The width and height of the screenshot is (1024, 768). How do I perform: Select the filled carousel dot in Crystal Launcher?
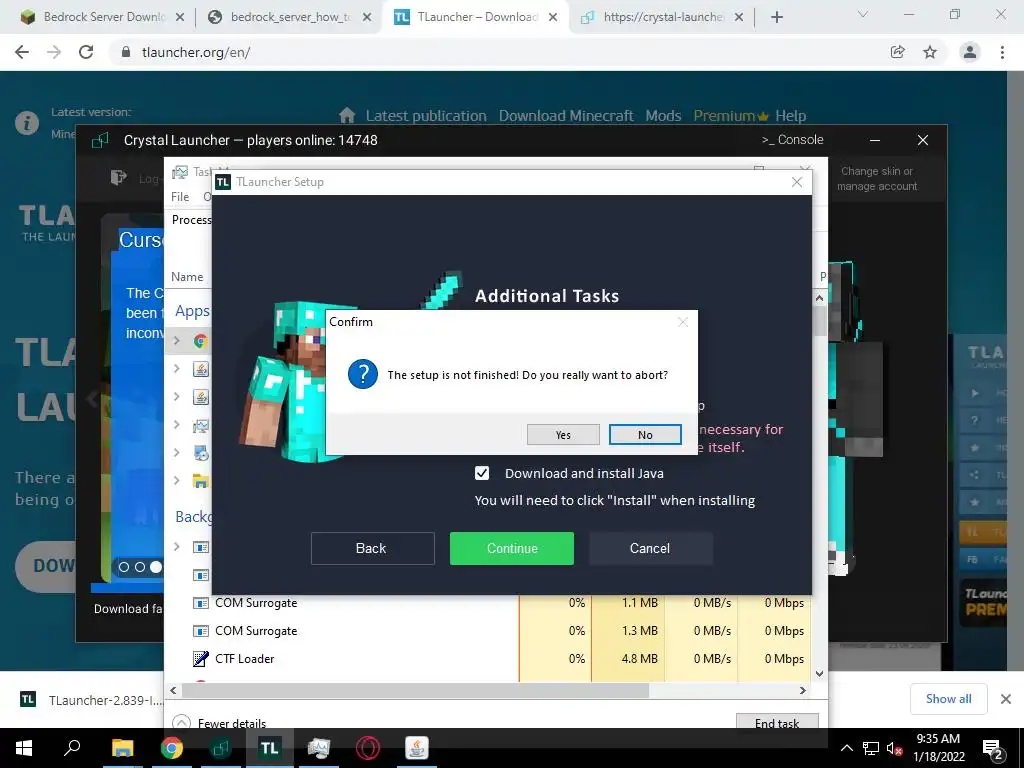pos(155,567)
